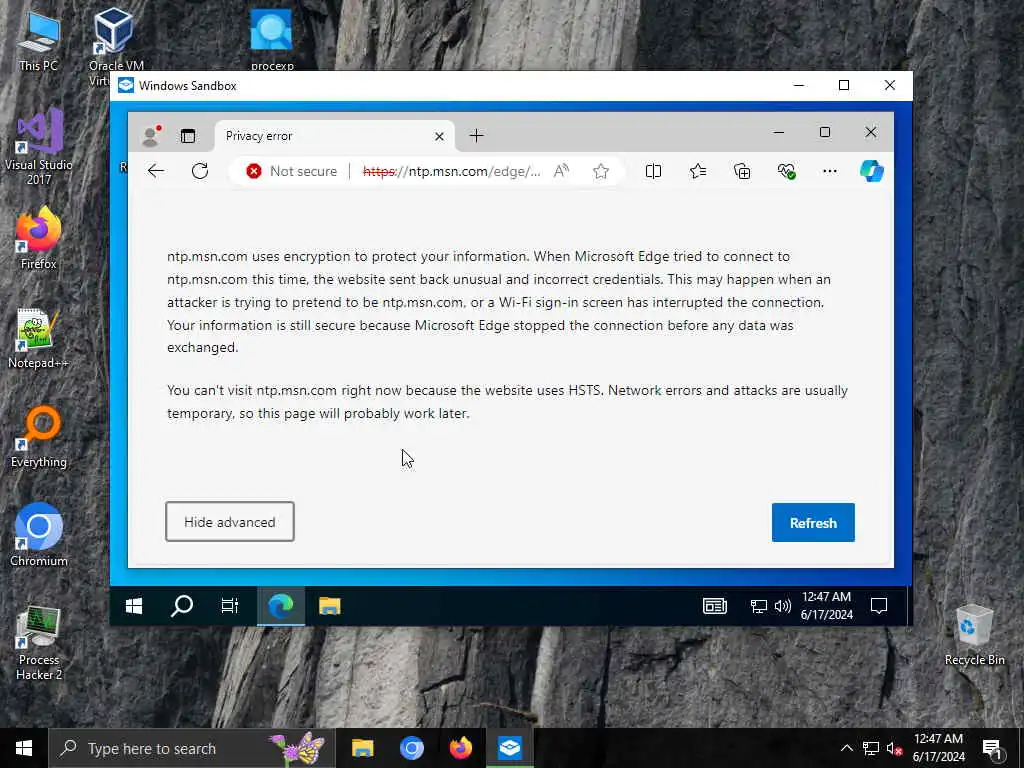This screenshot has width=1024, height=768.
Task: Add page to favorites with star icon
Action: [601, 171]
